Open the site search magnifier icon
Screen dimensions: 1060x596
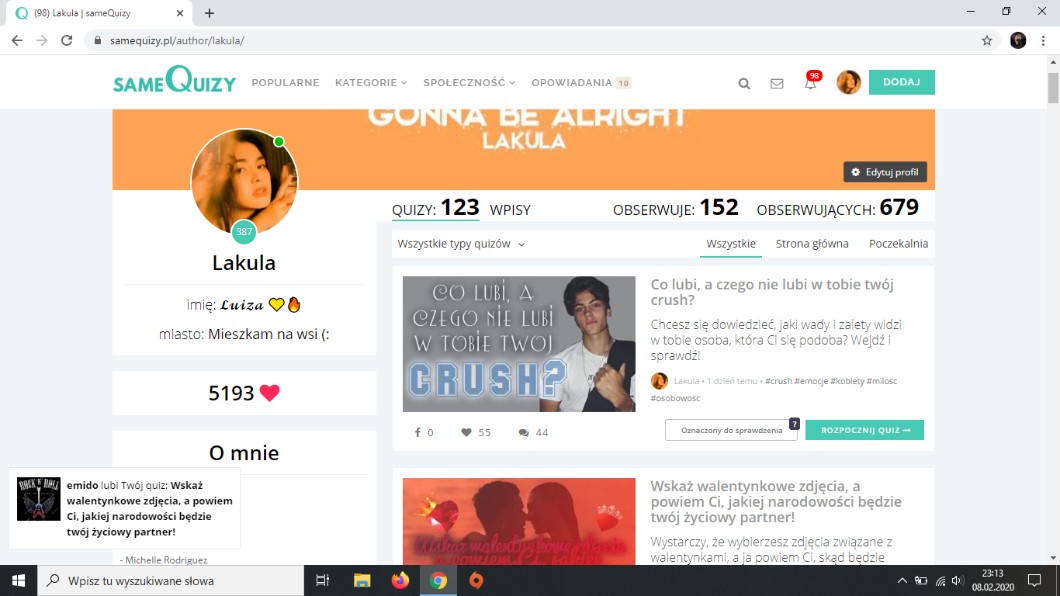[744, 84]
